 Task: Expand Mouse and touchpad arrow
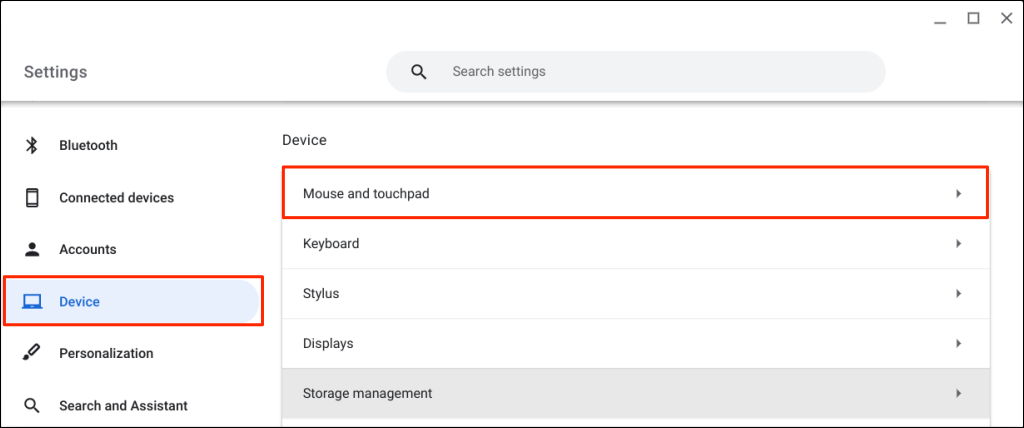coord(958,194)
